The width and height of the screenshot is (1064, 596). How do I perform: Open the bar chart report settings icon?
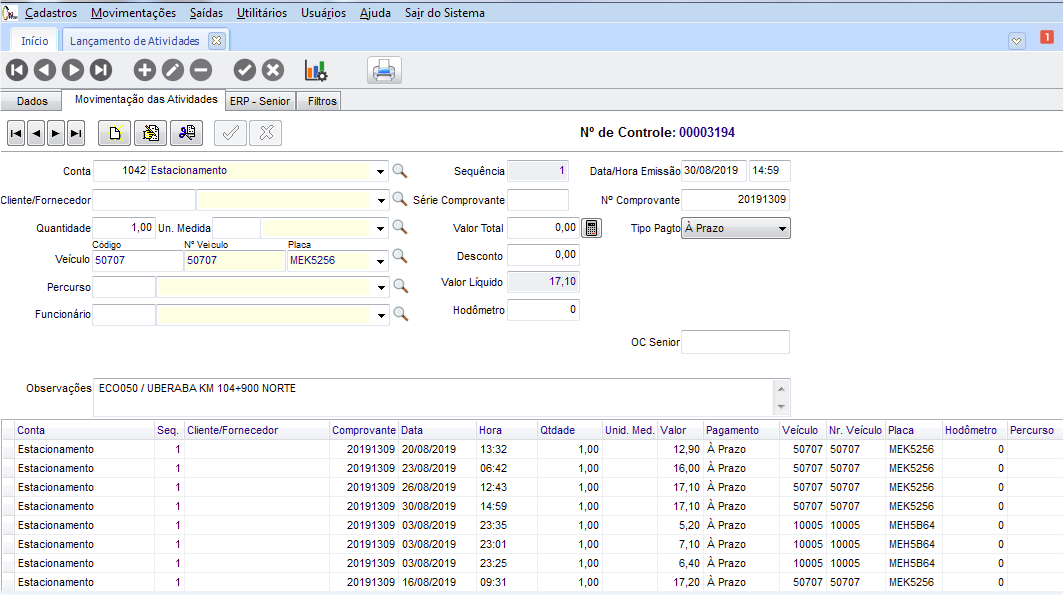tap(316, 70)
